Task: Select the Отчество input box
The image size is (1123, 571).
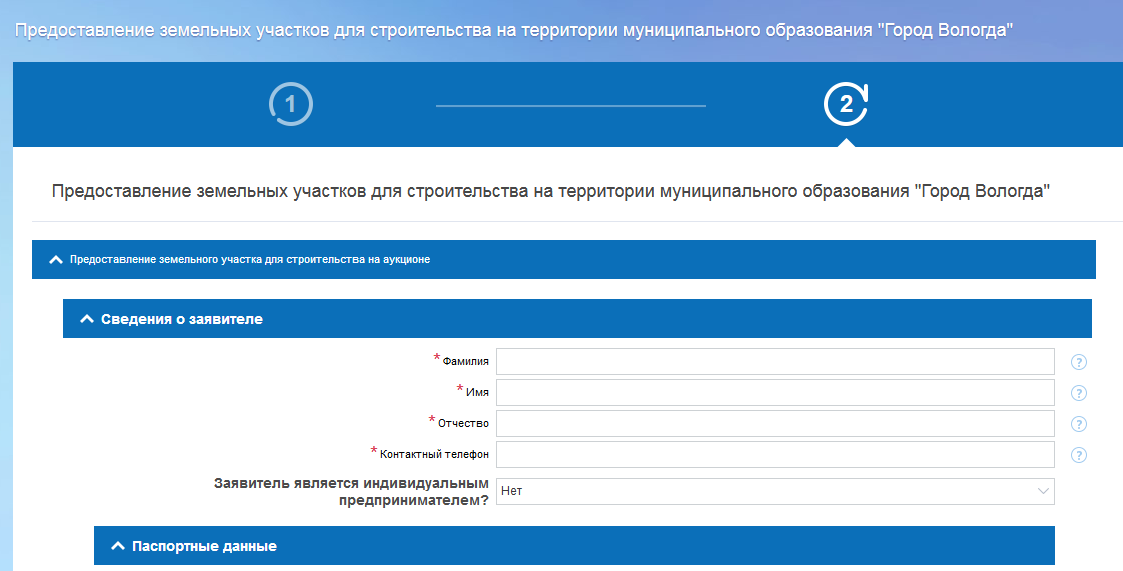Action: pyautogui.click(x=775, y=423)
